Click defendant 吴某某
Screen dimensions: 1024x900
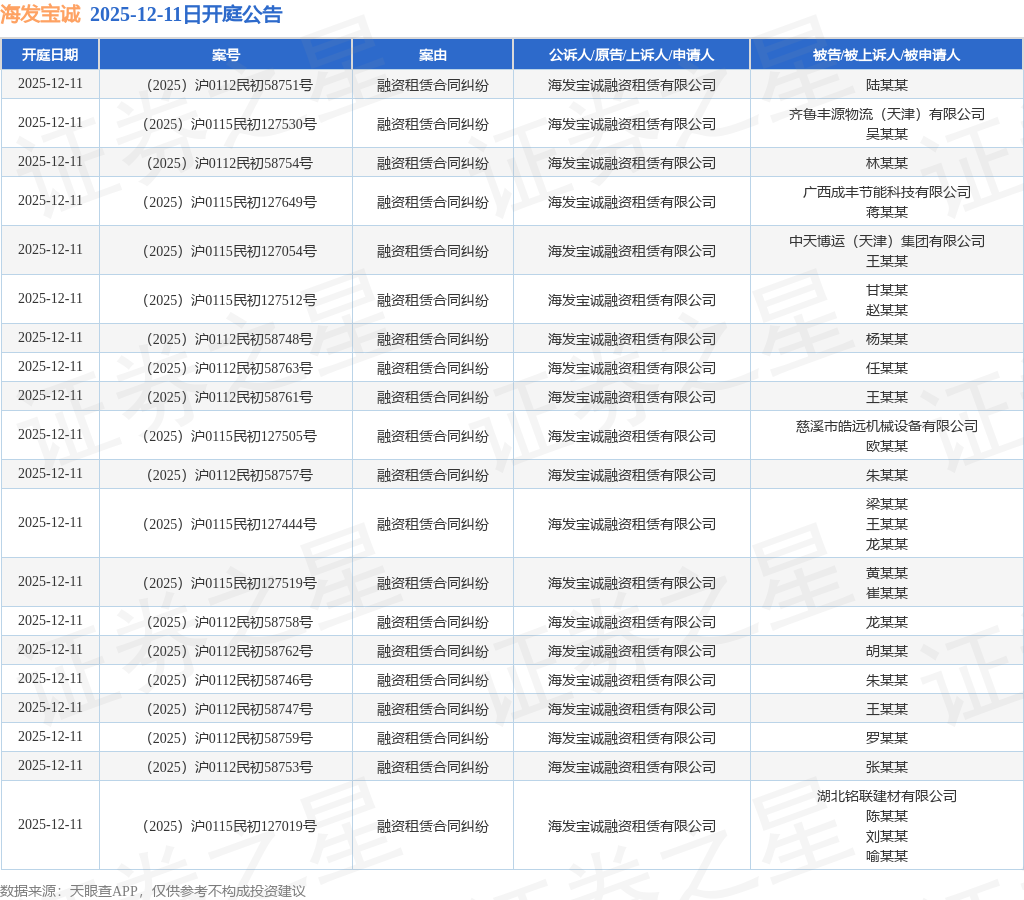pyautogui.click(x=886, y=134)
